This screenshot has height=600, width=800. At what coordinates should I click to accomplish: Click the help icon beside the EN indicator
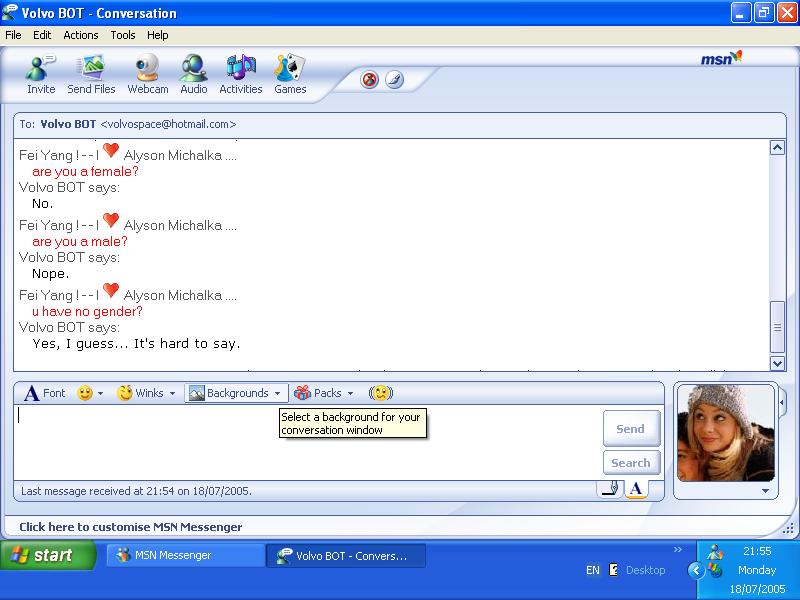(614, 570)
